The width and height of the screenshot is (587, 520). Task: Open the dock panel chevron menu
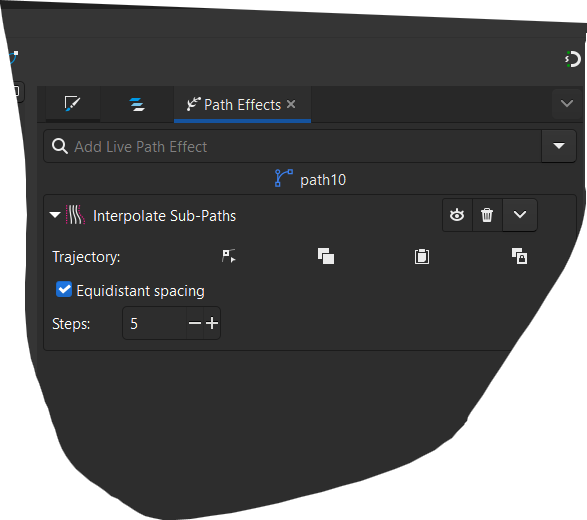point(567,103)
